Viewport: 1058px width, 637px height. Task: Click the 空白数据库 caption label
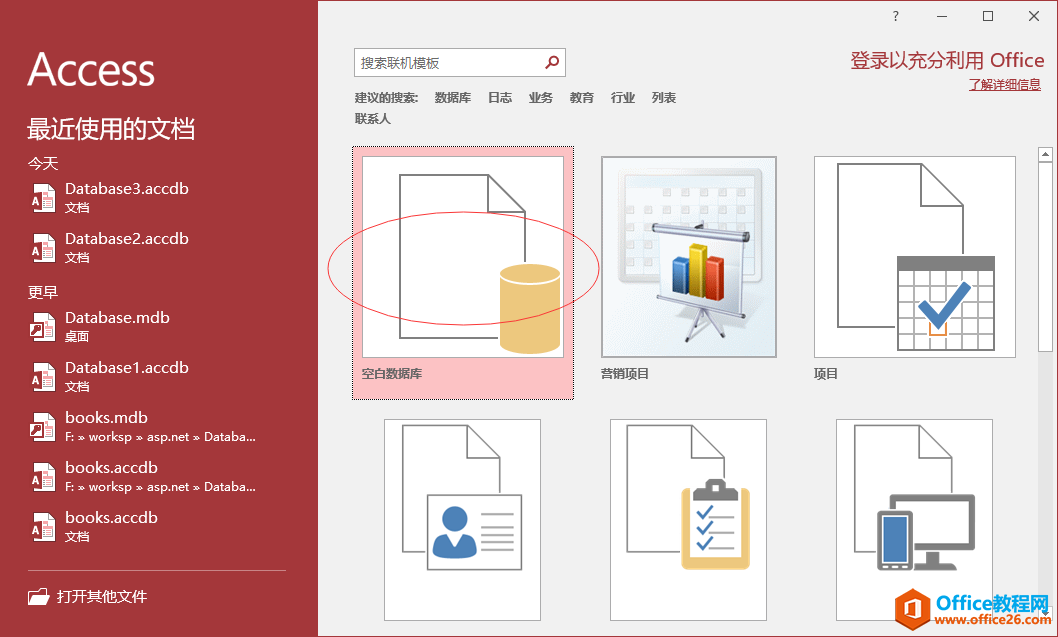392,374
